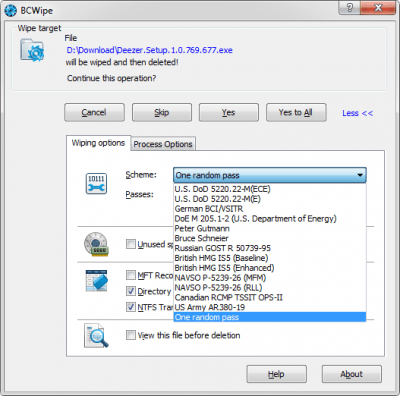Collapse the Scheme combo box arrow
Viewport: 400px width, 396px height.
(x=360, y=175)
